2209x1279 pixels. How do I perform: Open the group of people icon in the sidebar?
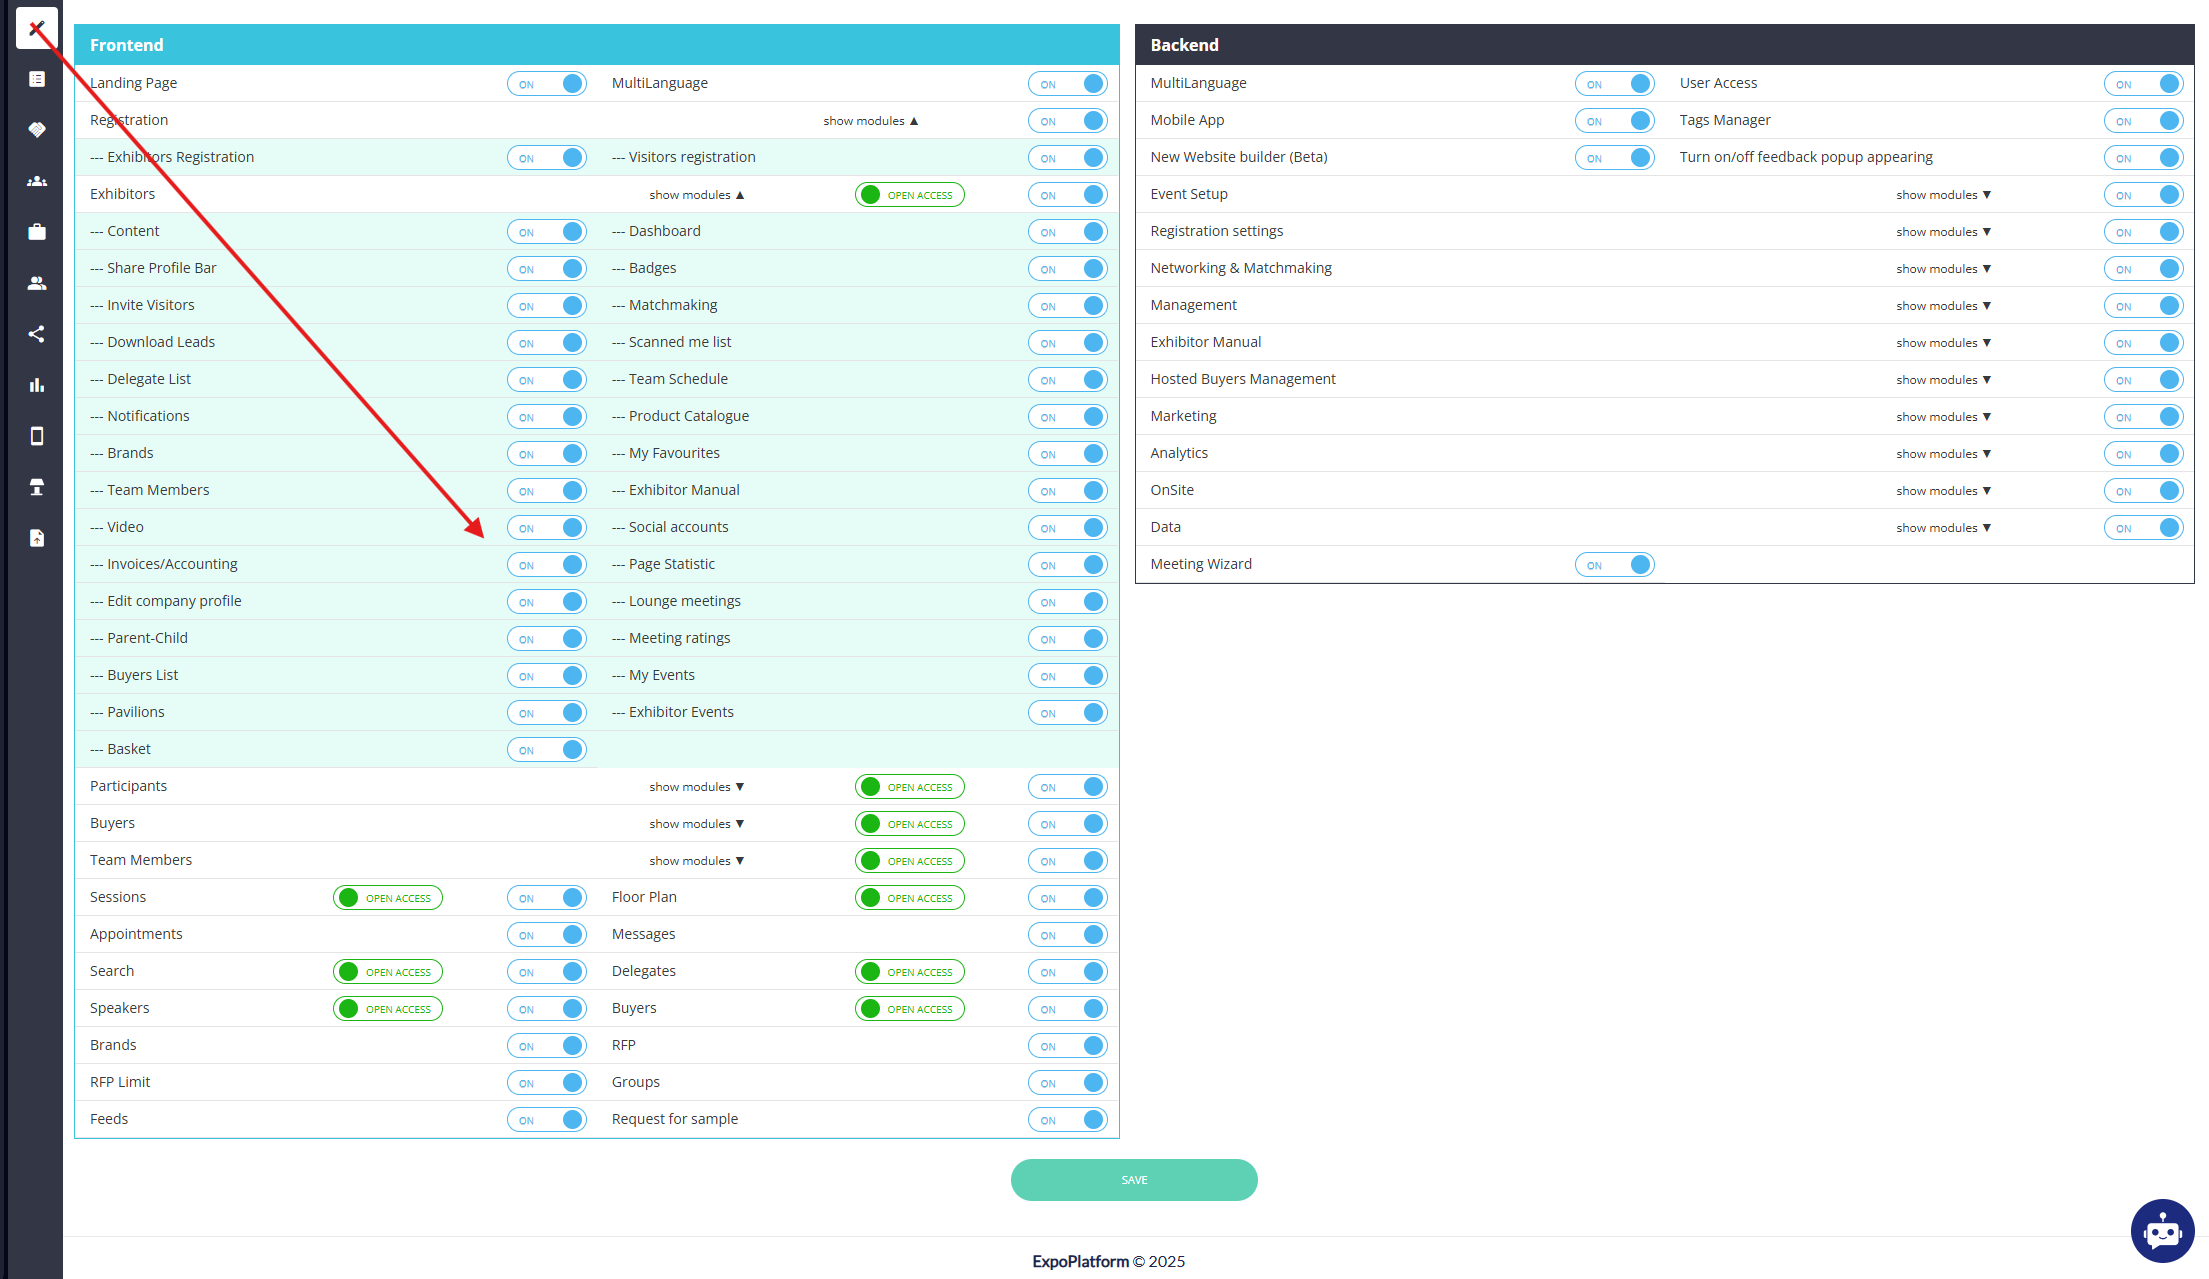[37, 181]
